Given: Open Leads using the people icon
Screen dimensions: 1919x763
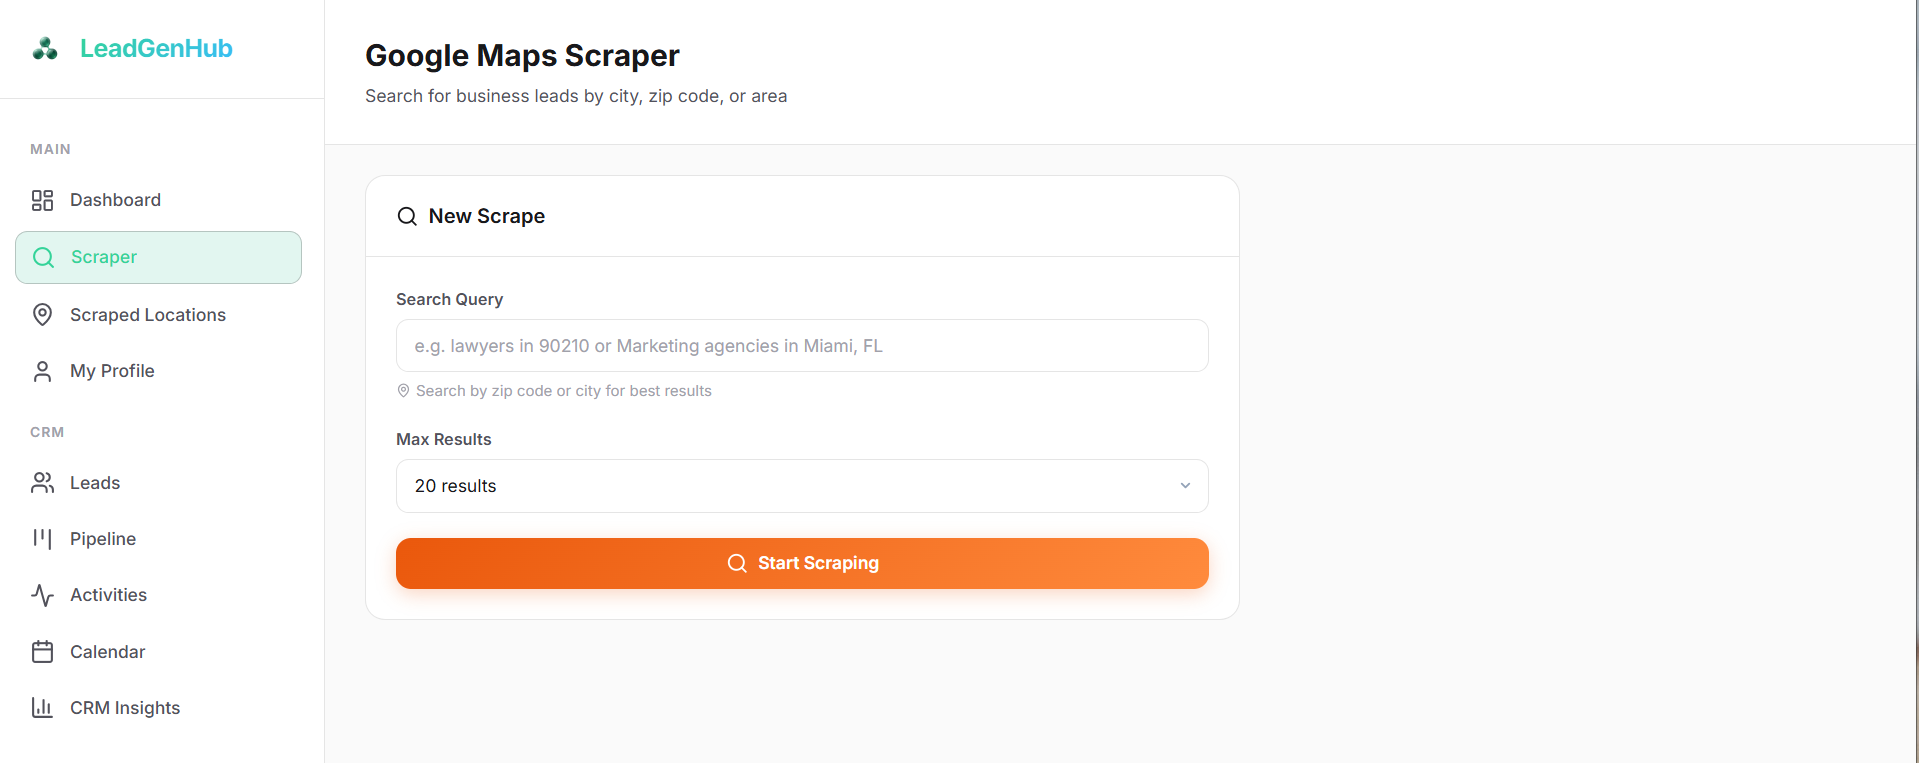Looking at the screenshot, I should click(x=42, y=483).
